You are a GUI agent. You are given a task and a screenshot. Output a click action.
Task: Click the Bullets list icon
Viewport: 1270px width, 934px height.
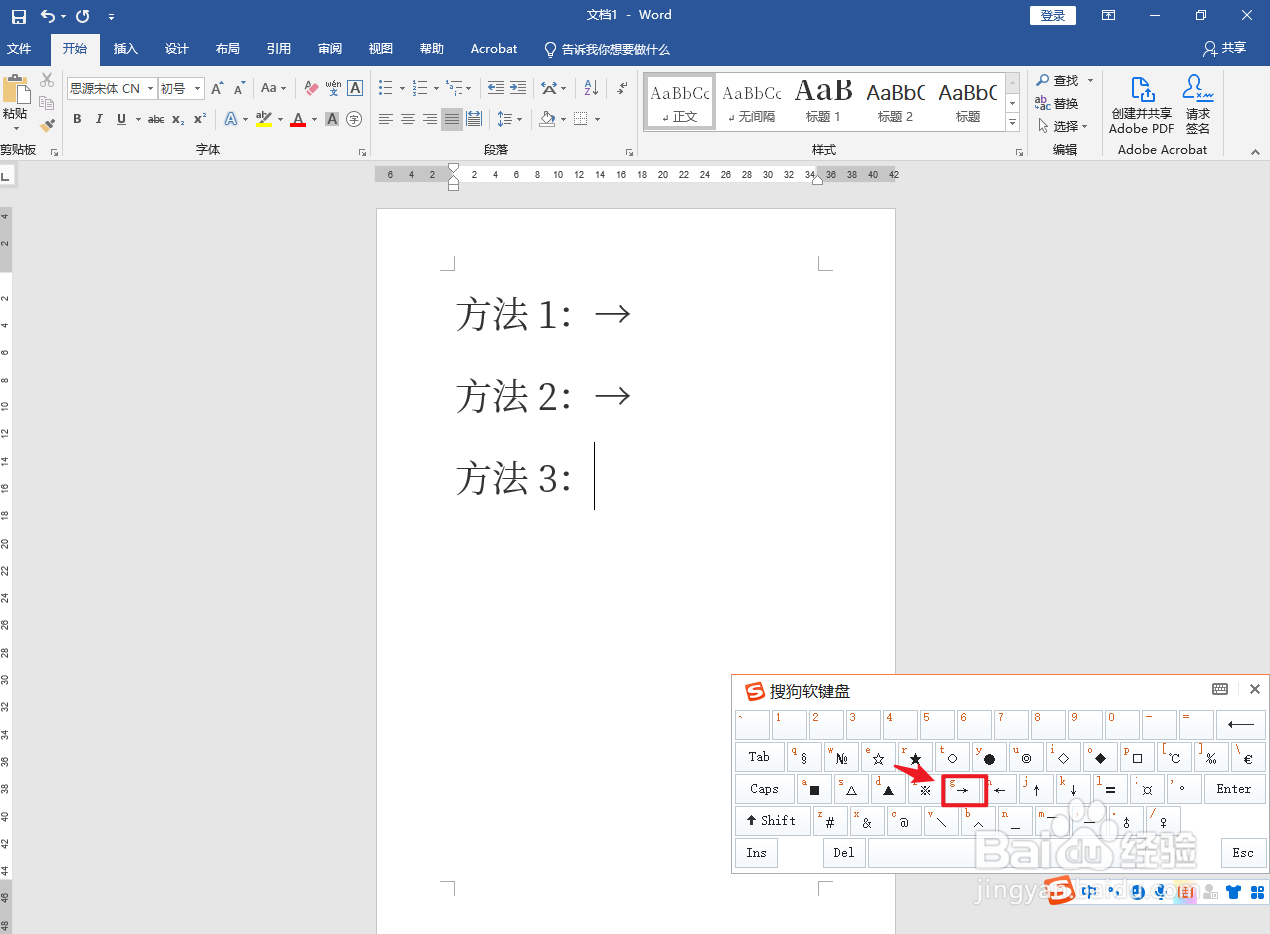(x=385, y=88)
